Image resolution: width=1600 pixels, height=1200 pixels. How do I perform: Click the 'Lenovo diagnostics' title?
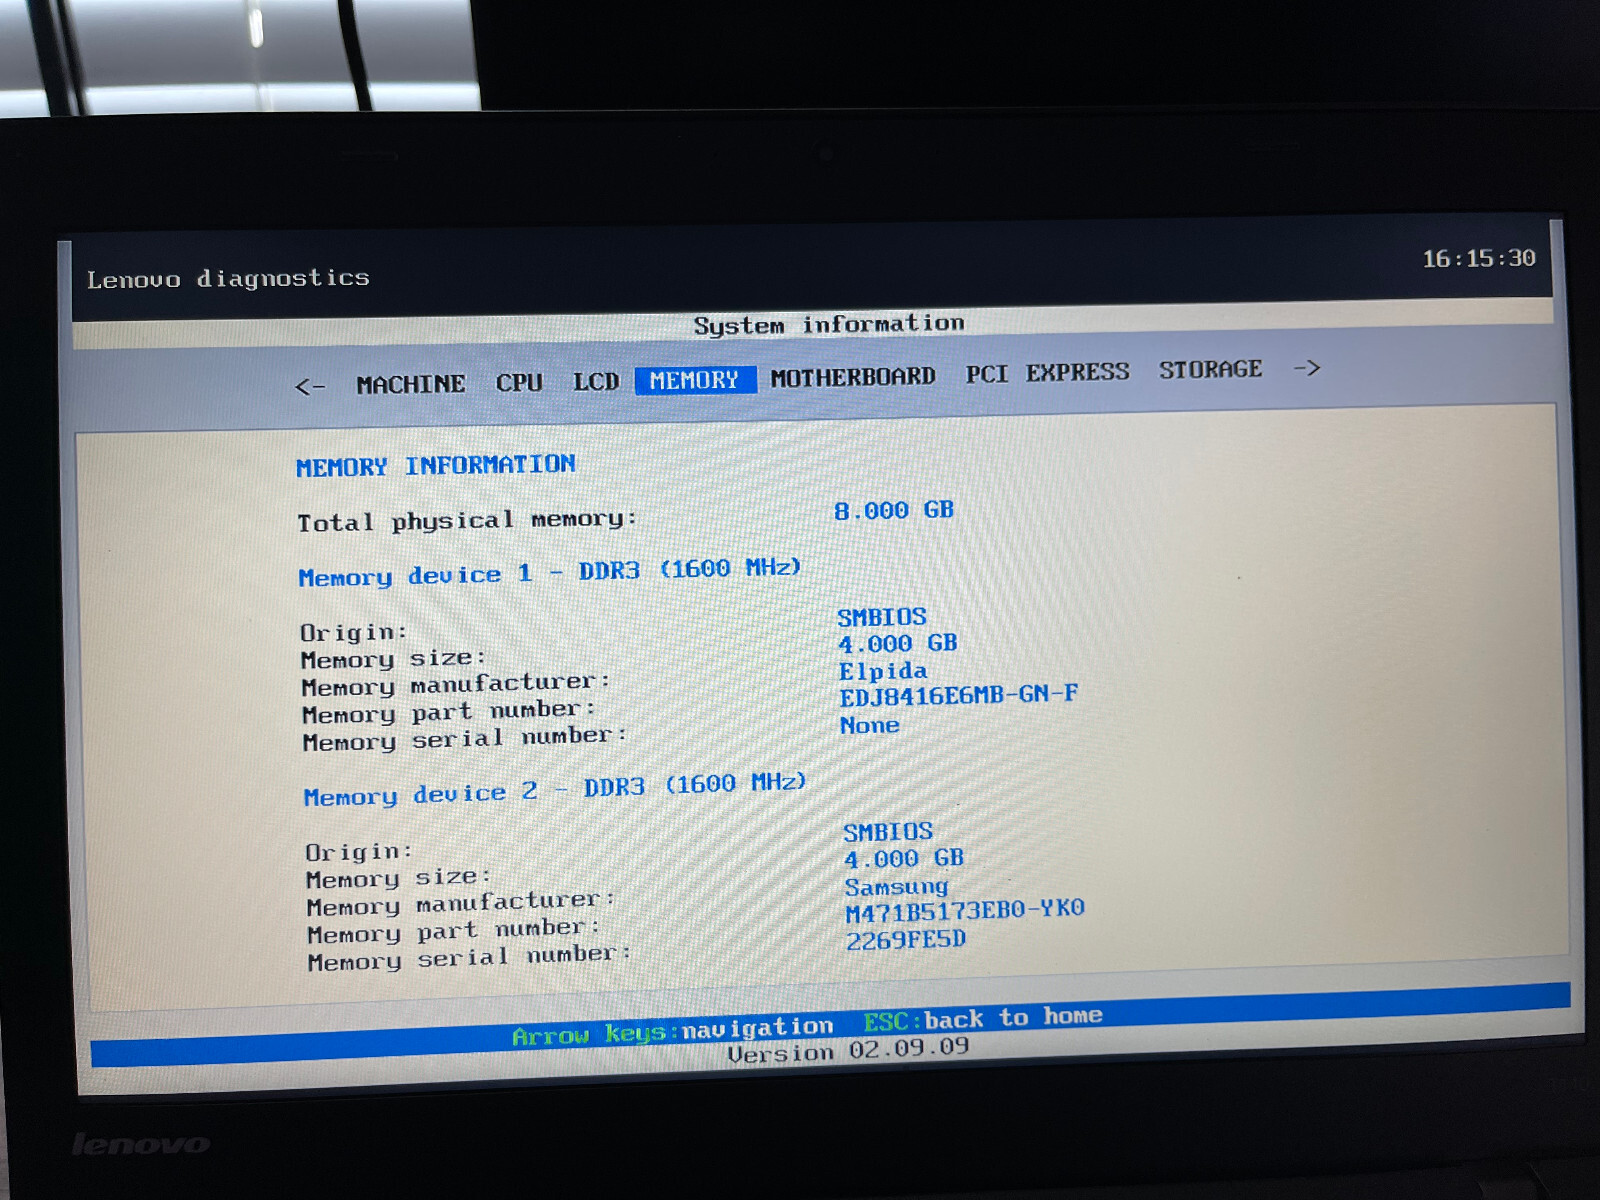click(x=228, y=278)
